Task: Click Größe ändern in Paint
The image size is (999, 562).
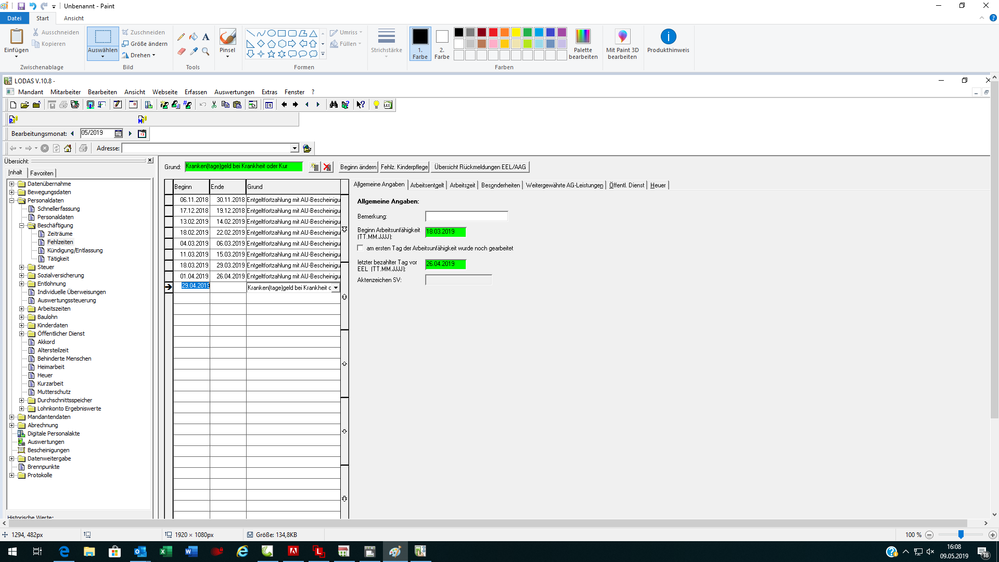Action: coord(145,44)
